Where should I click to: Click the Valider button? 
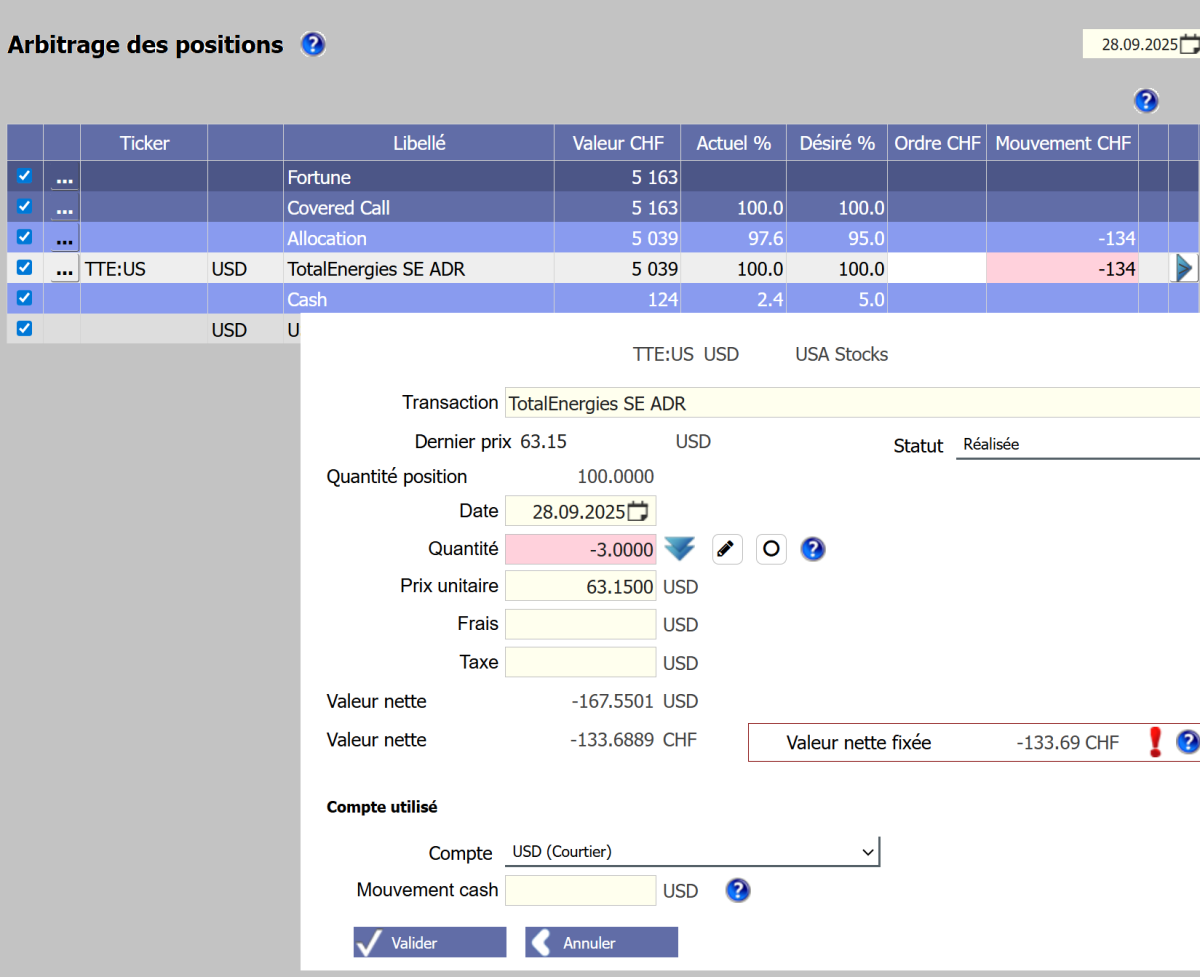(x=430, y=942)
